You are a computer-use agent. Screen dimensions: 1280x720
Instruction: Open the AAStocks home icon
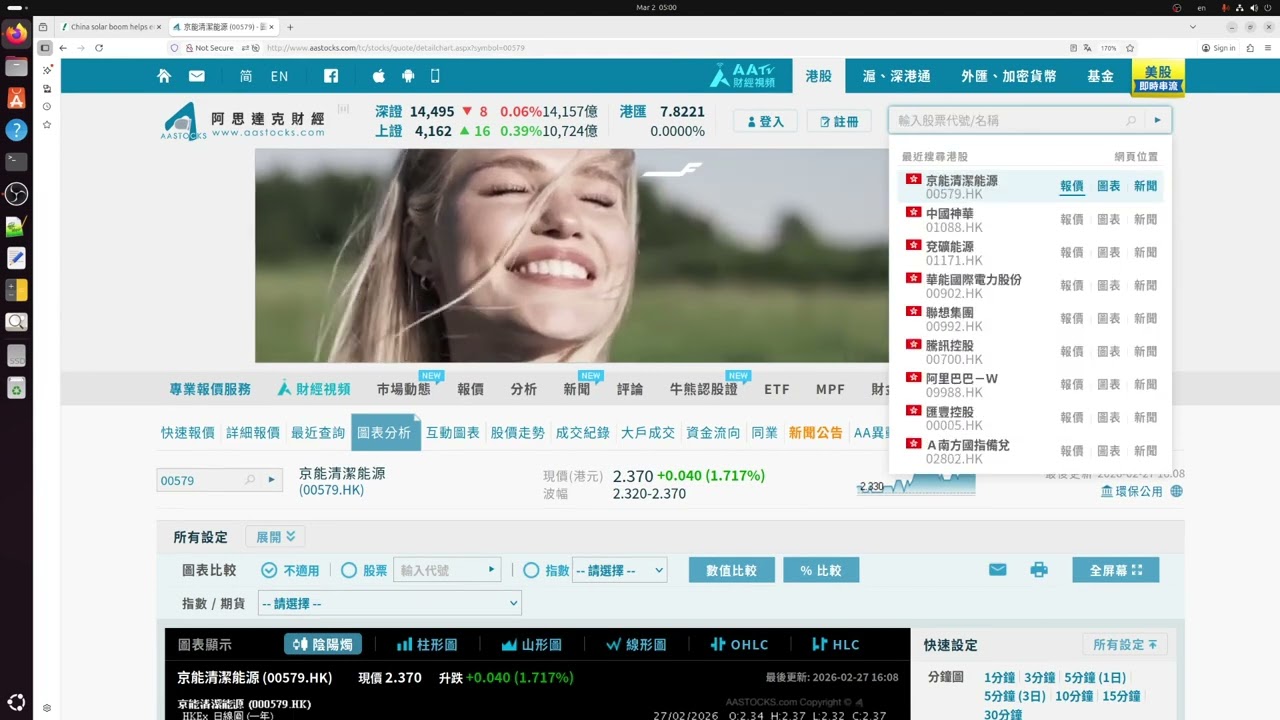click(x=164, y=76)
